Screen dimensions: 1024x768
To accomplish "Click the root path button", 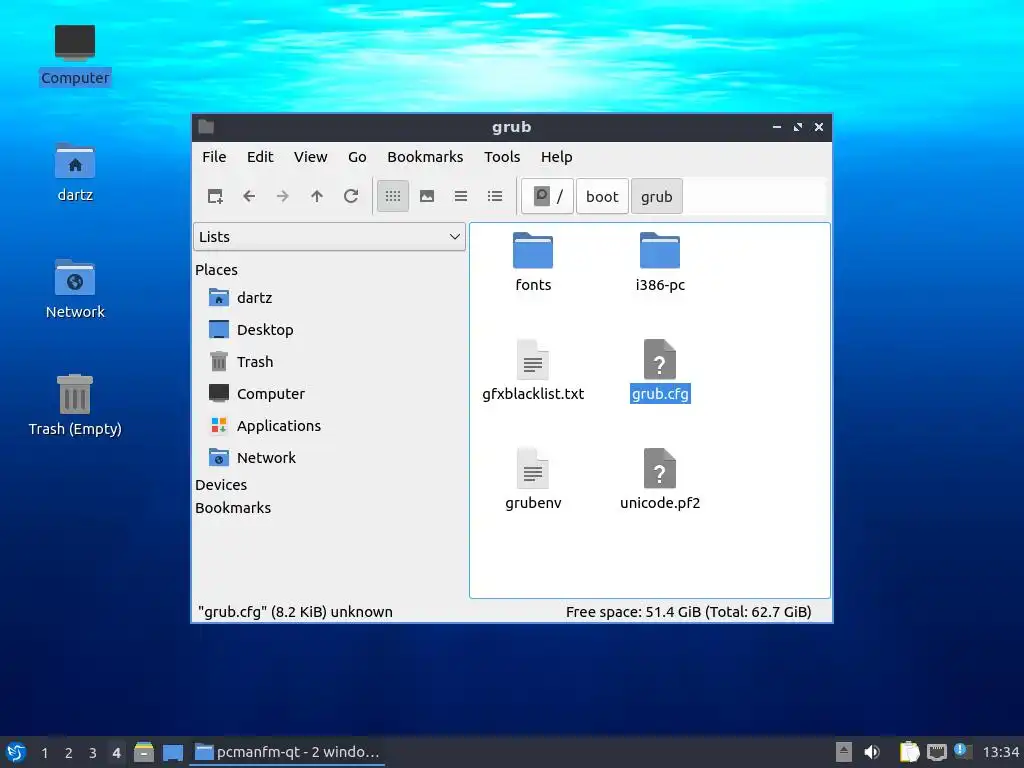I will [x=547, y=196].
